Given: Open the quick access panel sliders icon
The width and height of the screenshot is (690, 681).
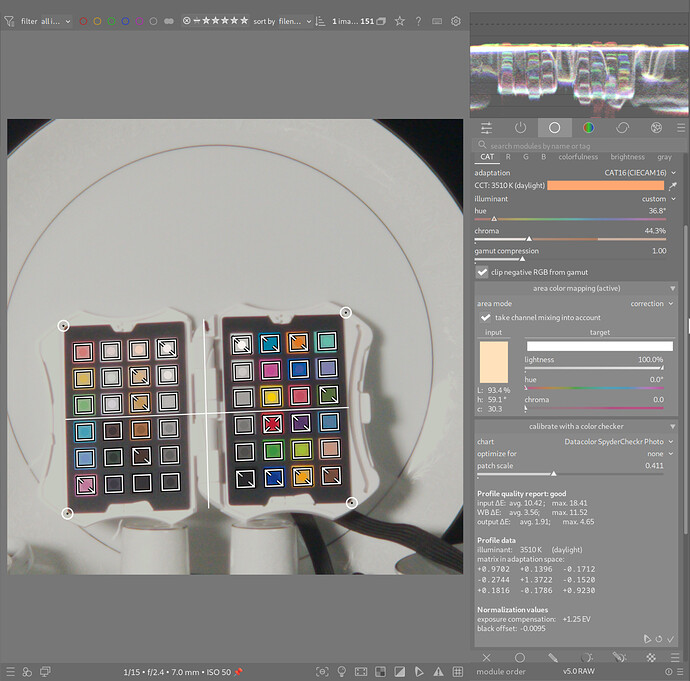Looking at the screenshot, I should [x=486, y=128].
